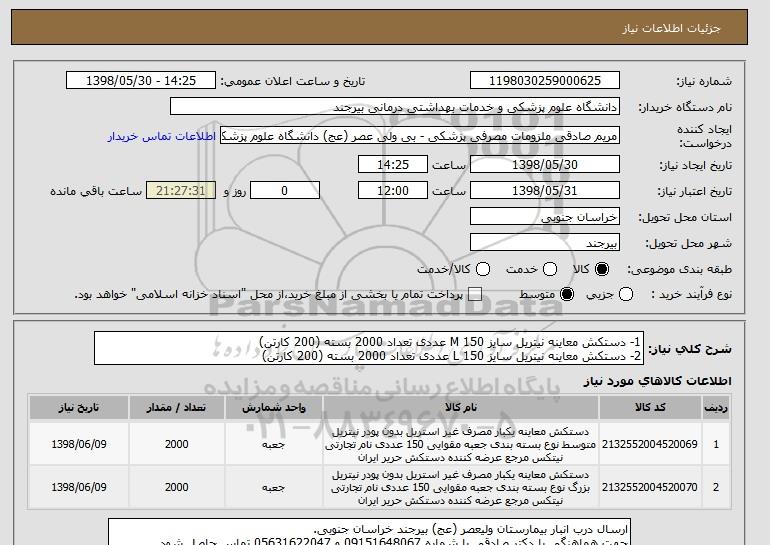770x545 pixels.
Task: Click row 2 unit cell جعبه
Action: (274, 488)
